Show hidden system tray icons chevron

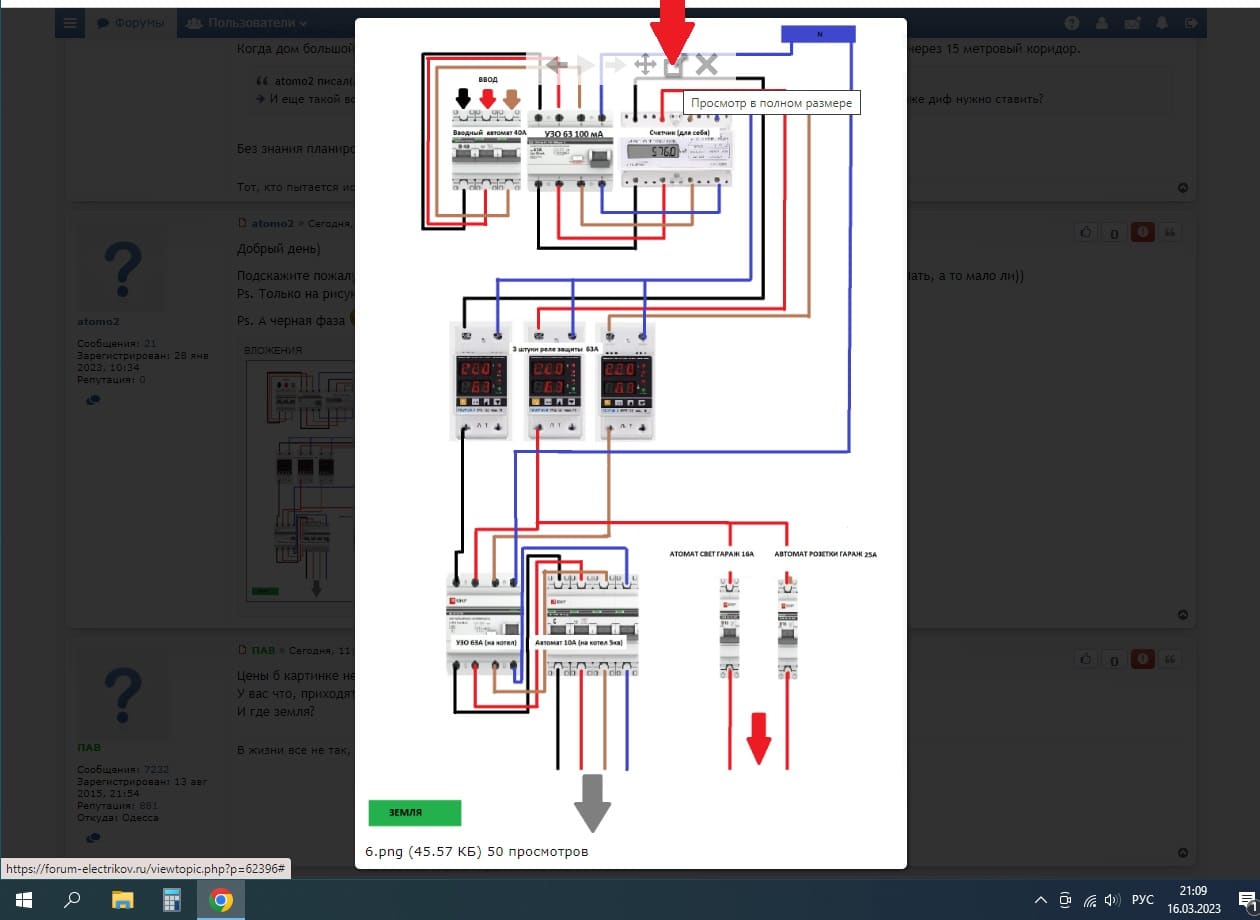click(1041, 899)
